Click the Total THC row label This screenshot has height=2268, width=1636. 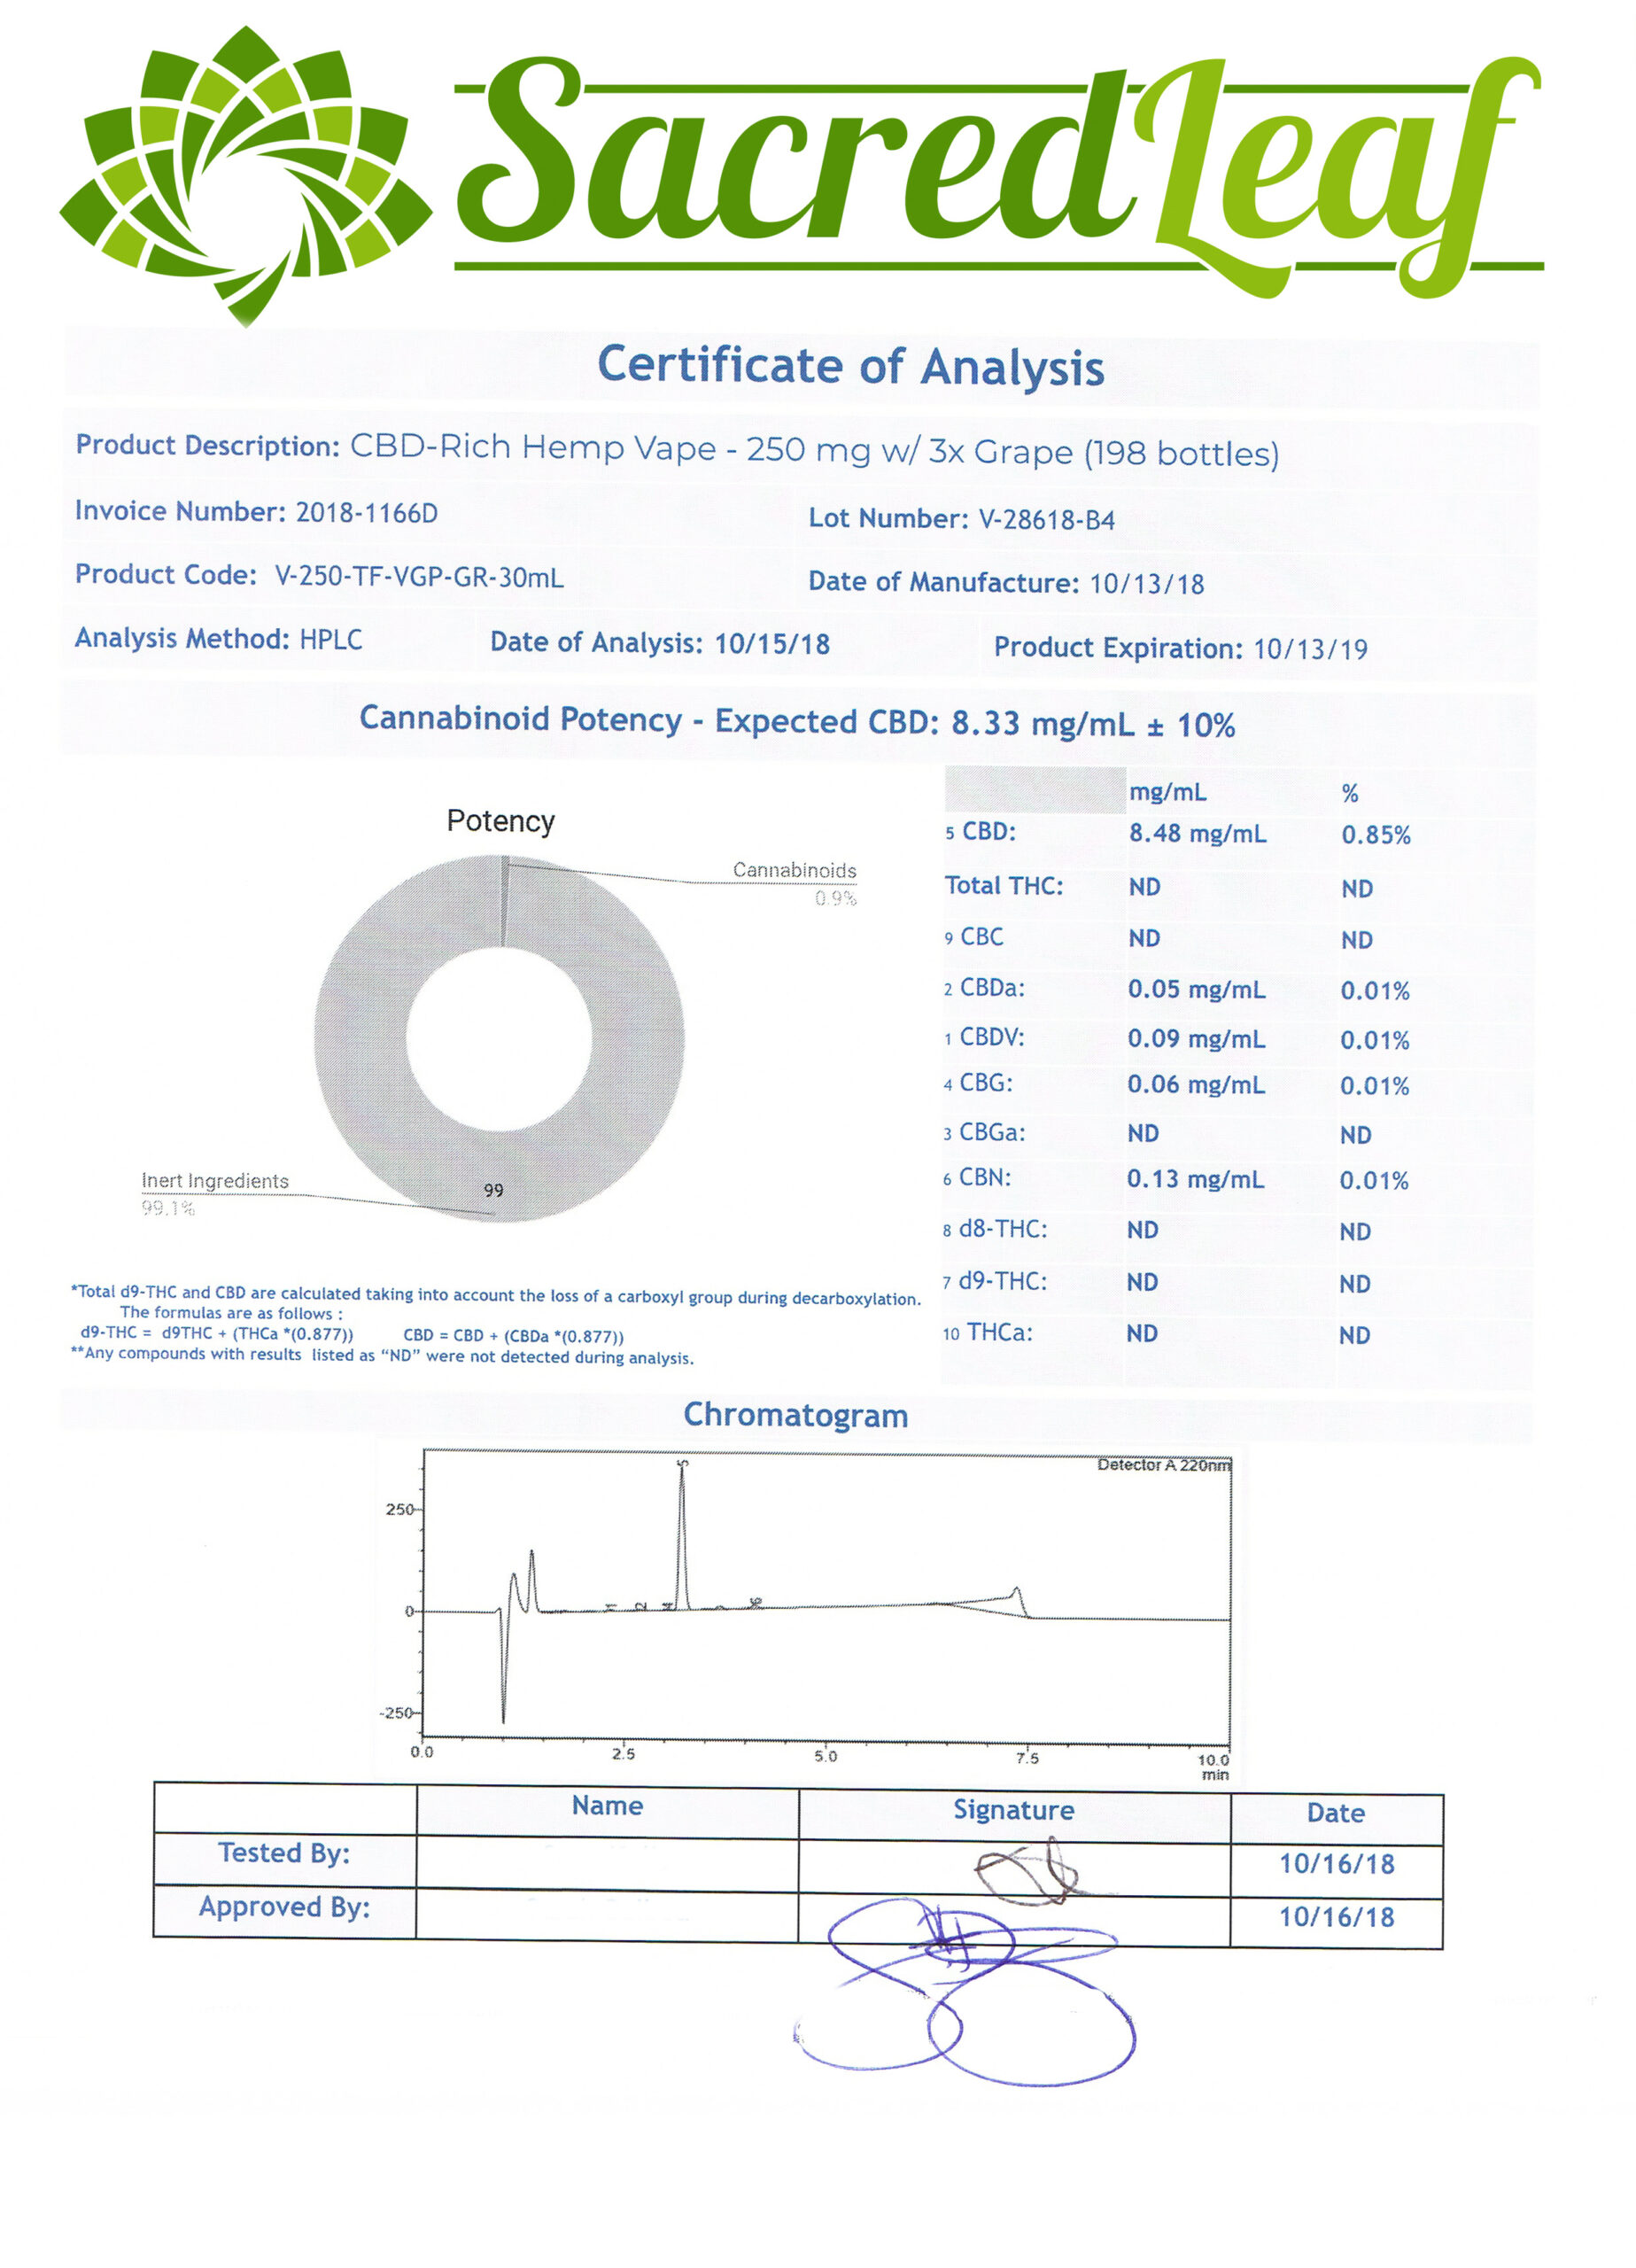(1003, 885)
